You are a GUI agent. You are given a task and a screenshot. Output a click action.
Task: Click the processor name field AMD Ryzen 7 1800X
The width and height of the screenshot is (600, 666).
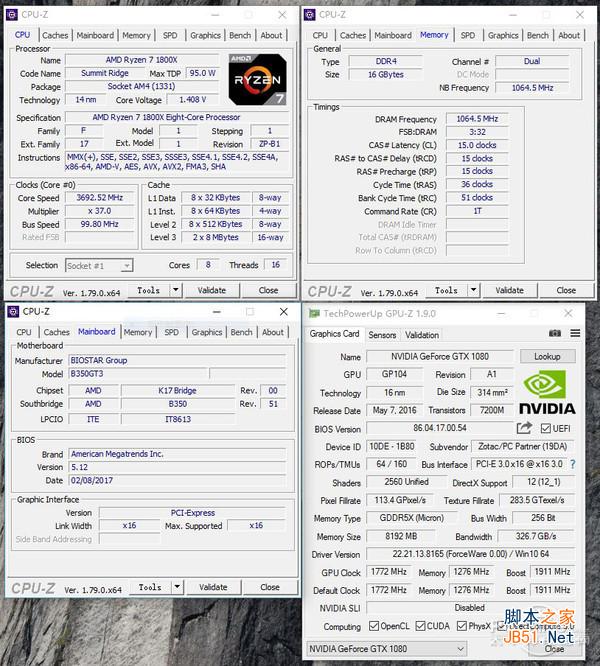tap(141, 60)
